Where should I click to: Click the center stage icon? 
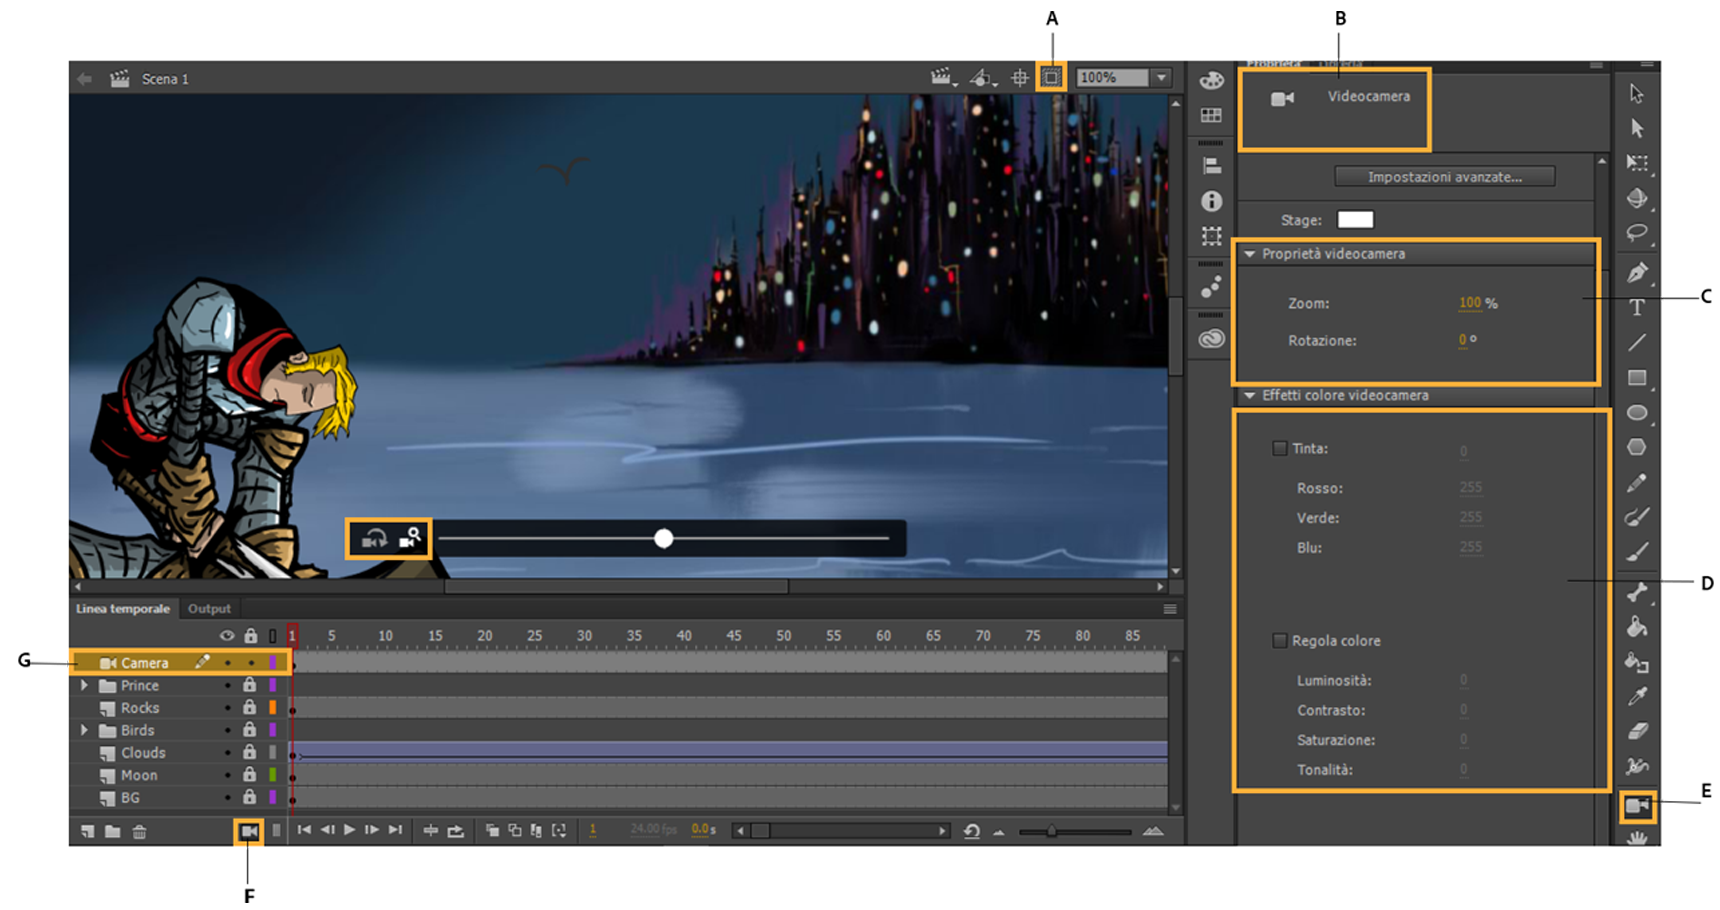pyautogui.click(x=1020, y=77)
